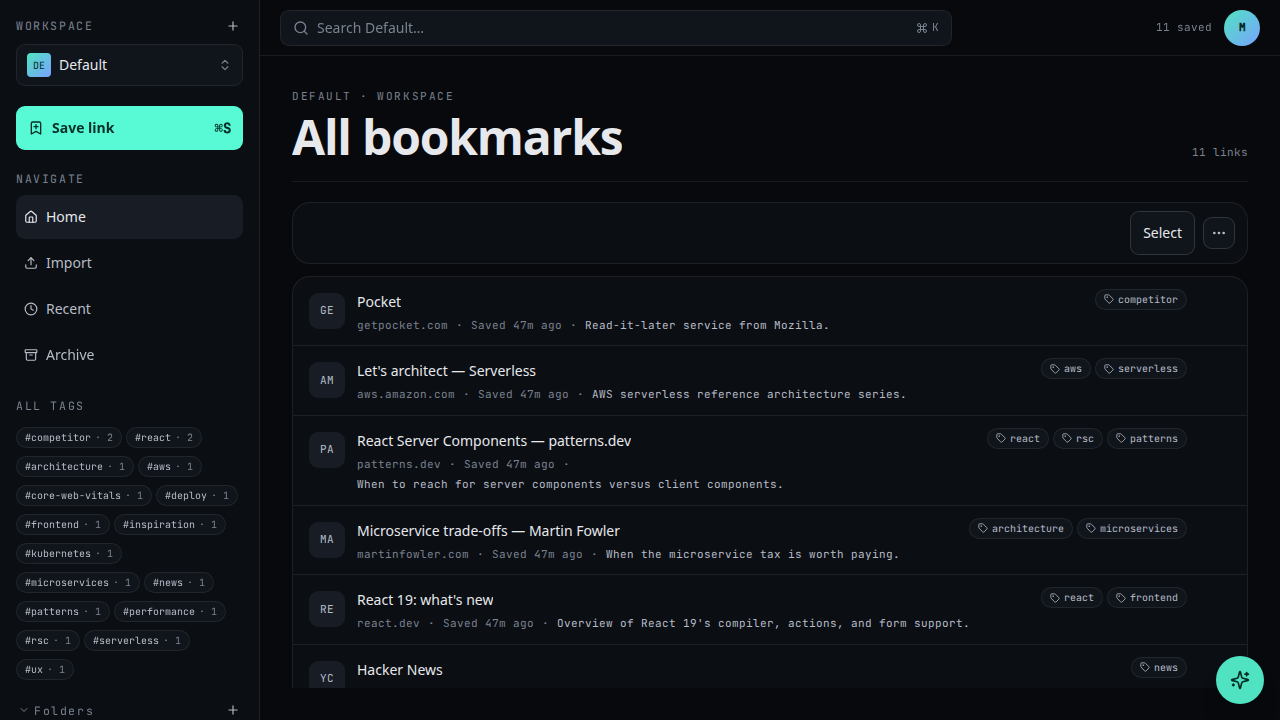
Task: Add a new workspace with plus icon
Action: pyautogui.click(x=233, y=26)
